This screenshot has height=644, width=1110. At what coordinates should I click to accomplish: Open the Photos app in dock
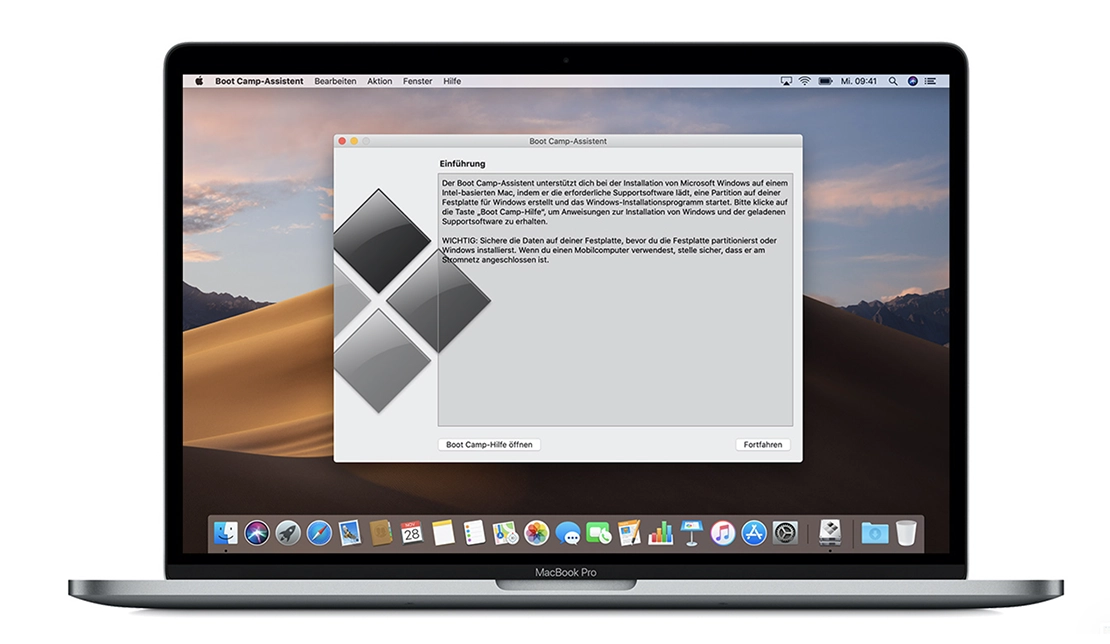(x=537, y=533)
